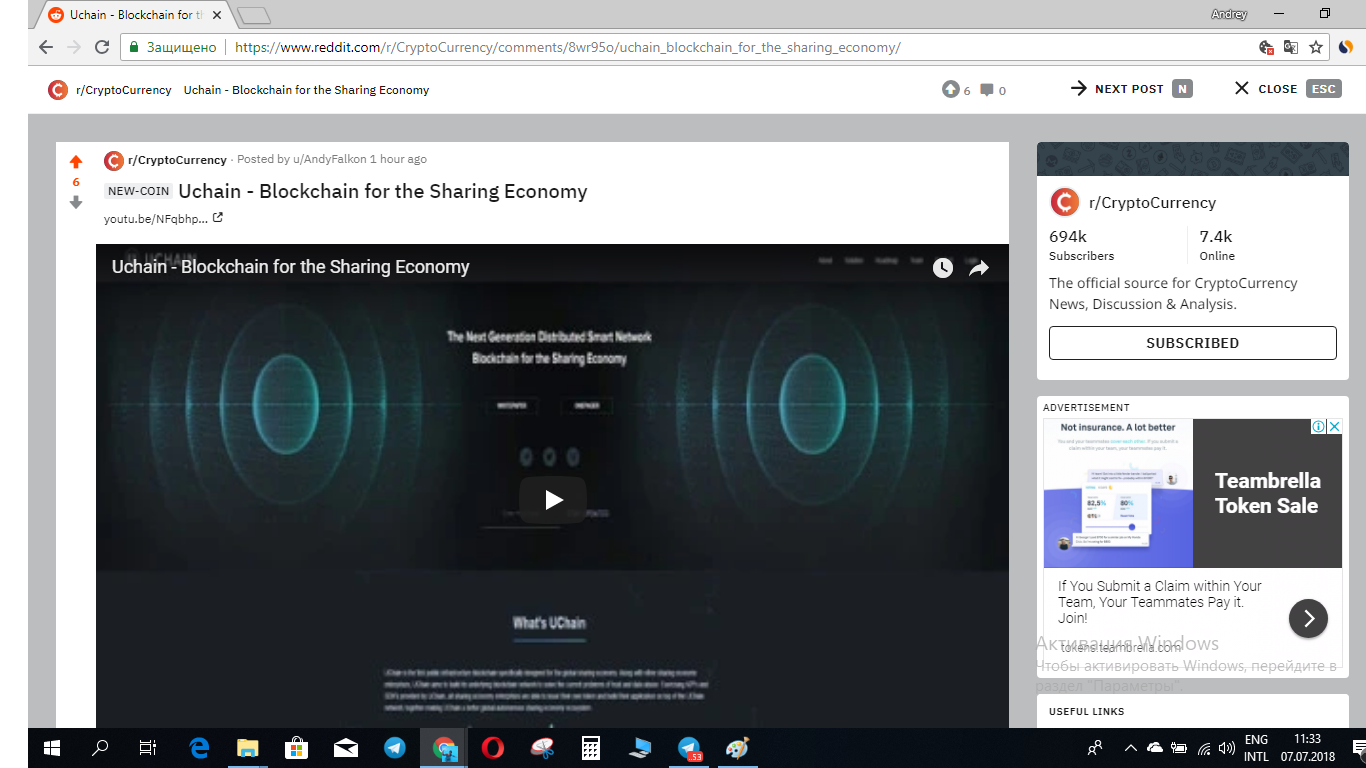Open the r/CryptoCurrency link above the post title
1366x768 pixels.
point(177,160)
